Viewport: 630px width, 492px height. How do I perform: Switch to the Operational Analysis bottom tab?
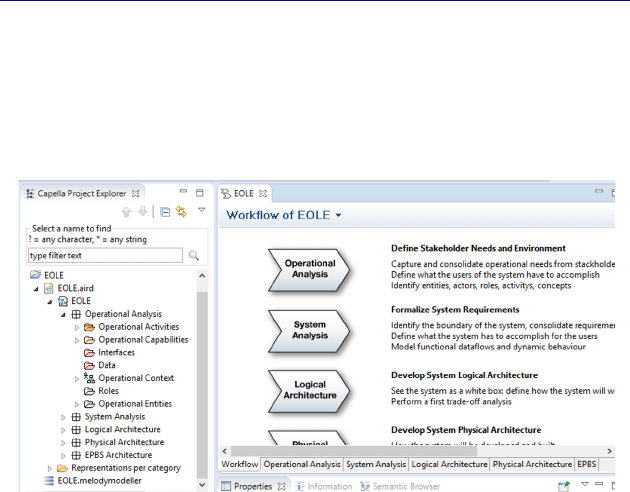click(302, 464)
